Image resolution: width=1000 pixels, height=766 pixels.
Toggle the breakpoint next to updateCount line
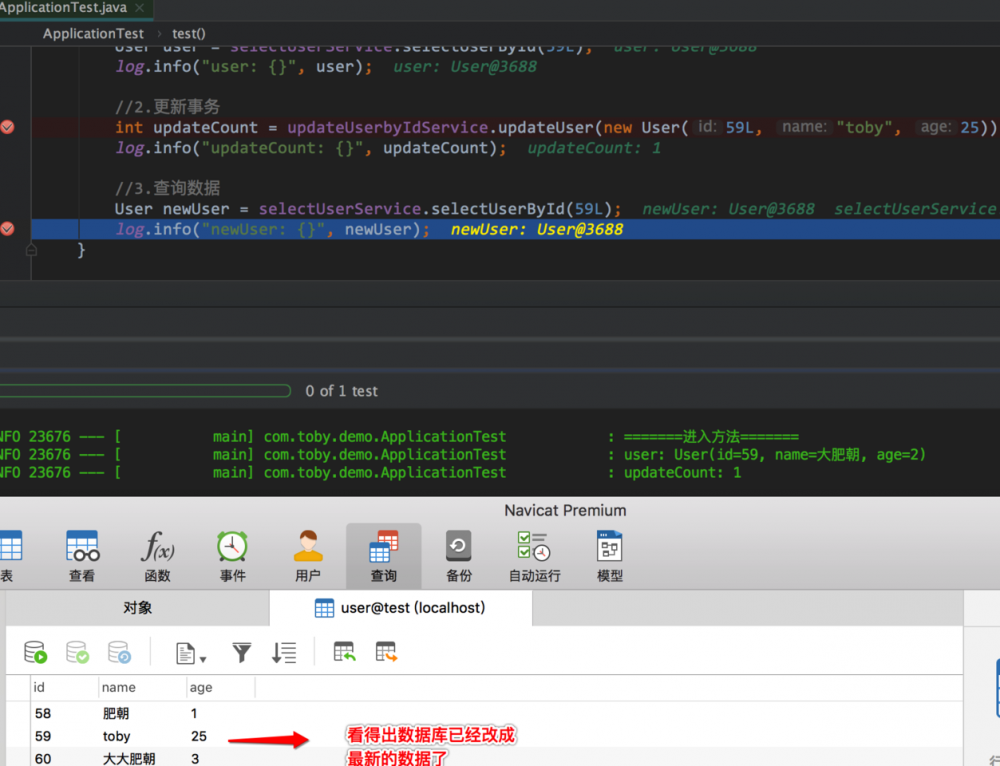7,127
